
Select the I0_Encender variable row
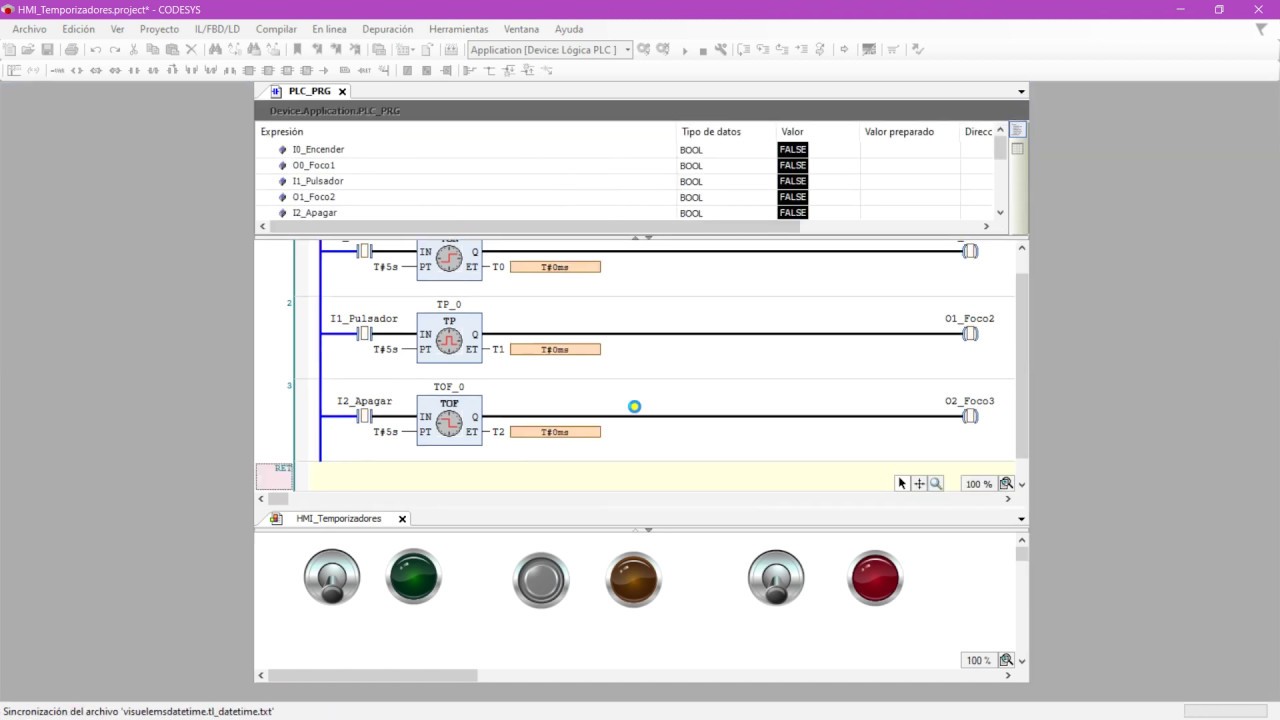click(625, 149)
